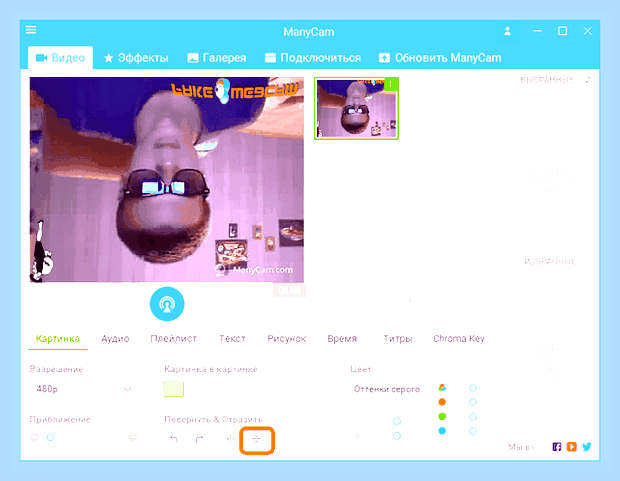Choose the picture-in-picture layout box
This screenshot has height=481, width=620.
(x=174, y=389)
